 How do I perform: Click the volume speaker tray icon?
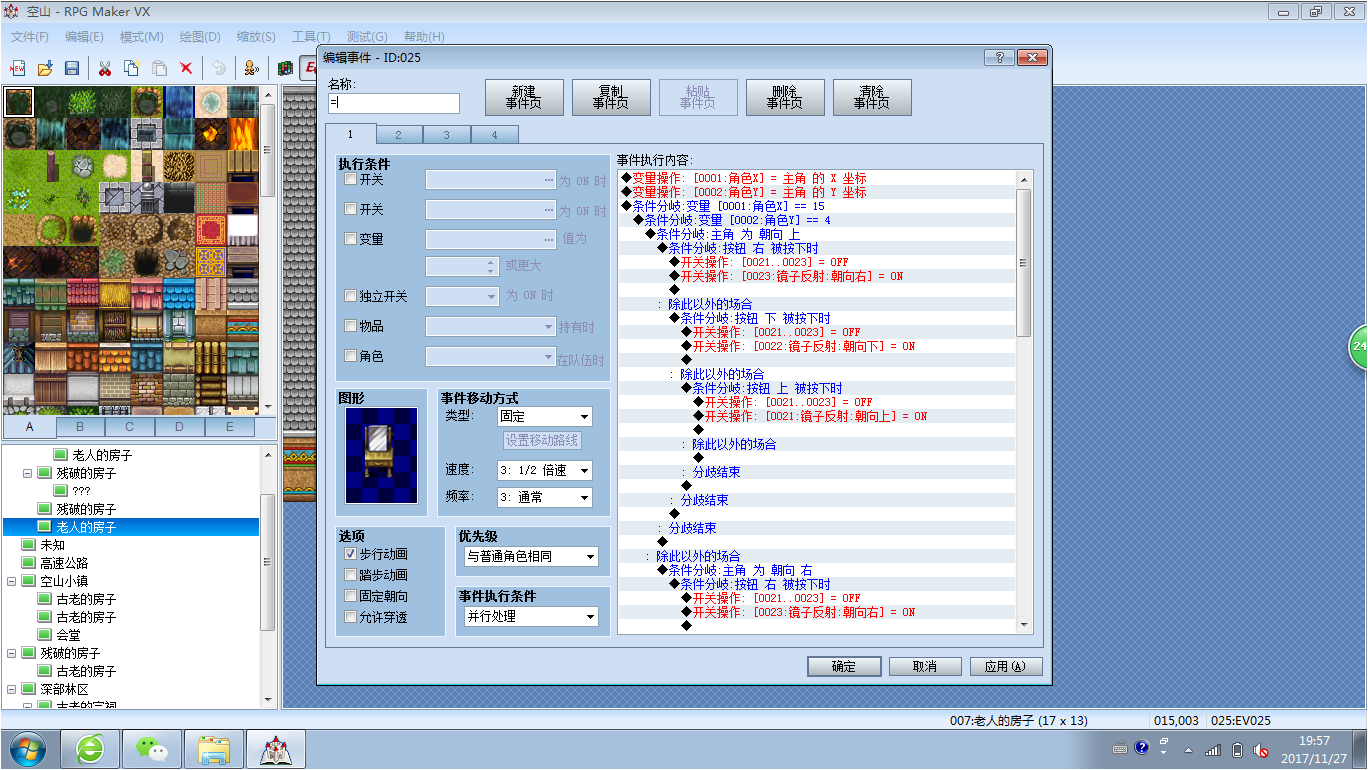[1262, 750]
